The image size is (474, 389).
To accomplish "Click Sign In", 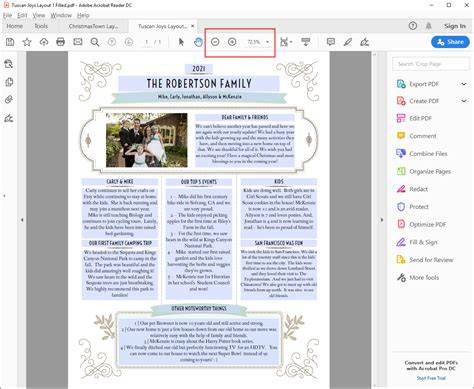I will pyautogui.click(x=455, y=26).
